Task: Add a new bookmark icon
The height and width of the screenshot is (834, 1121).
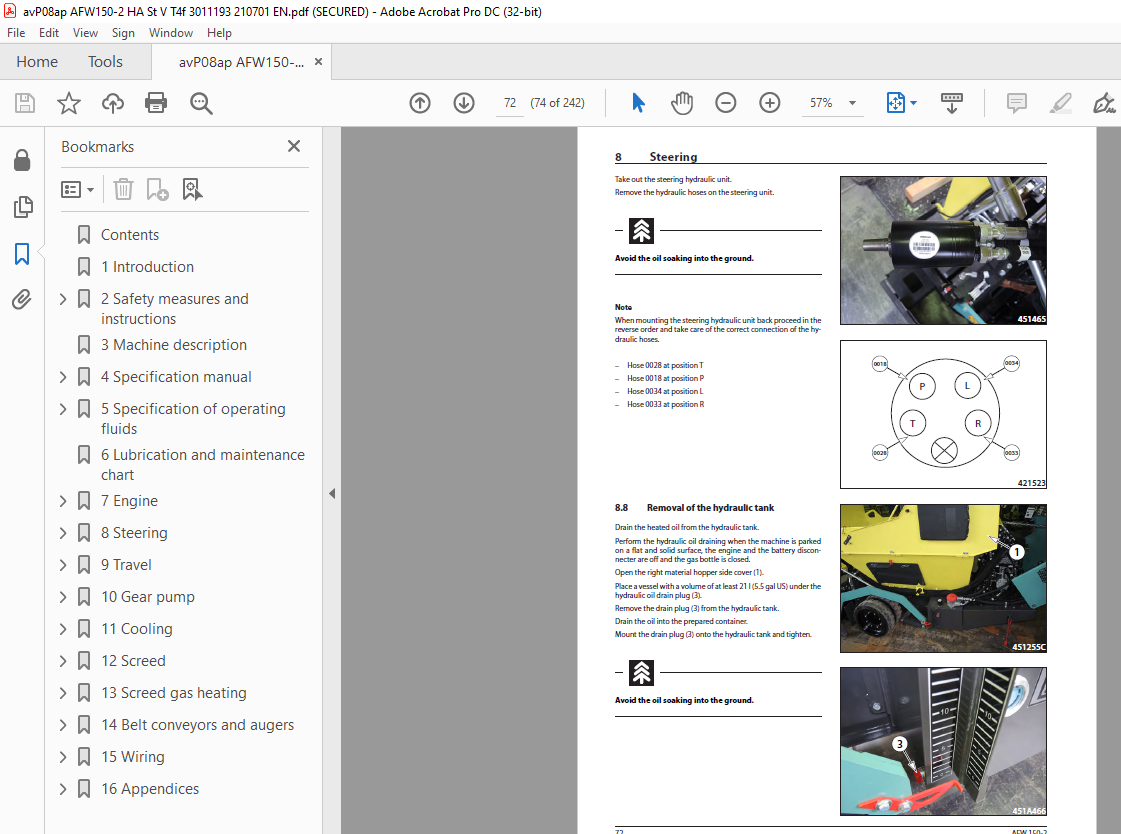Action: point(157,189)
